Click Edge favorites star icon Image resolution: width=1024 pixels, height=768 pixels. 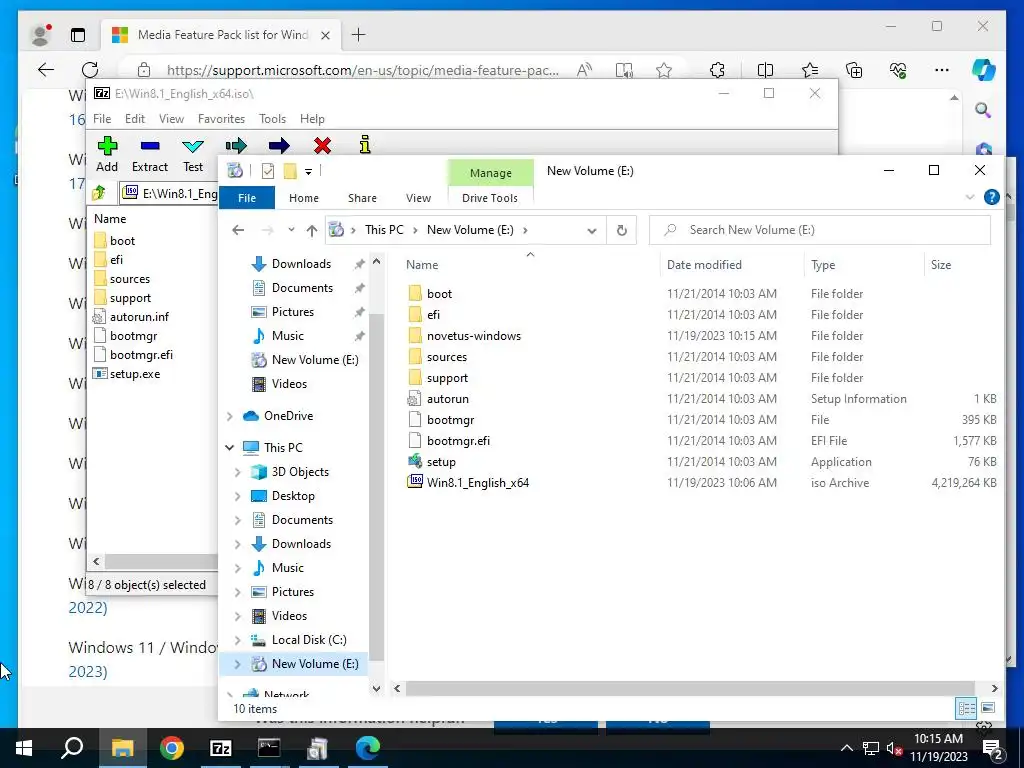664,70
